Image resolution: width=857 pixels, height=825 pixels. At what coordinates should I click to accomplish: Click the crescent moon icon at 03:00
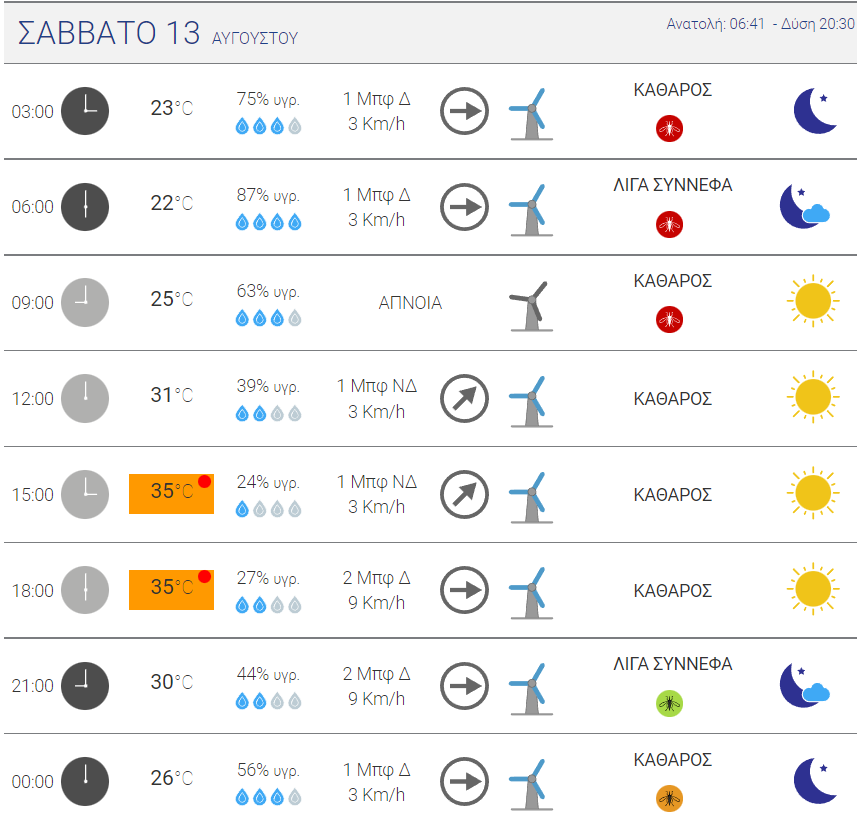coord(815,110)
